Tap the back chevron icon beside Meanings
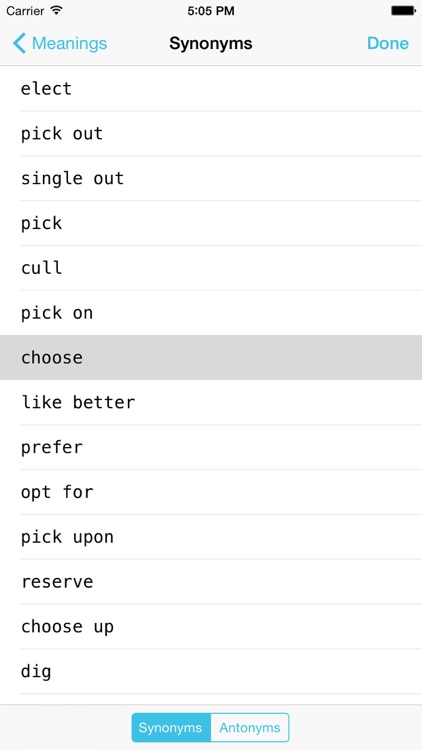Image resolution: width=422 pixels, height=750 pixels. pos(19,43)
